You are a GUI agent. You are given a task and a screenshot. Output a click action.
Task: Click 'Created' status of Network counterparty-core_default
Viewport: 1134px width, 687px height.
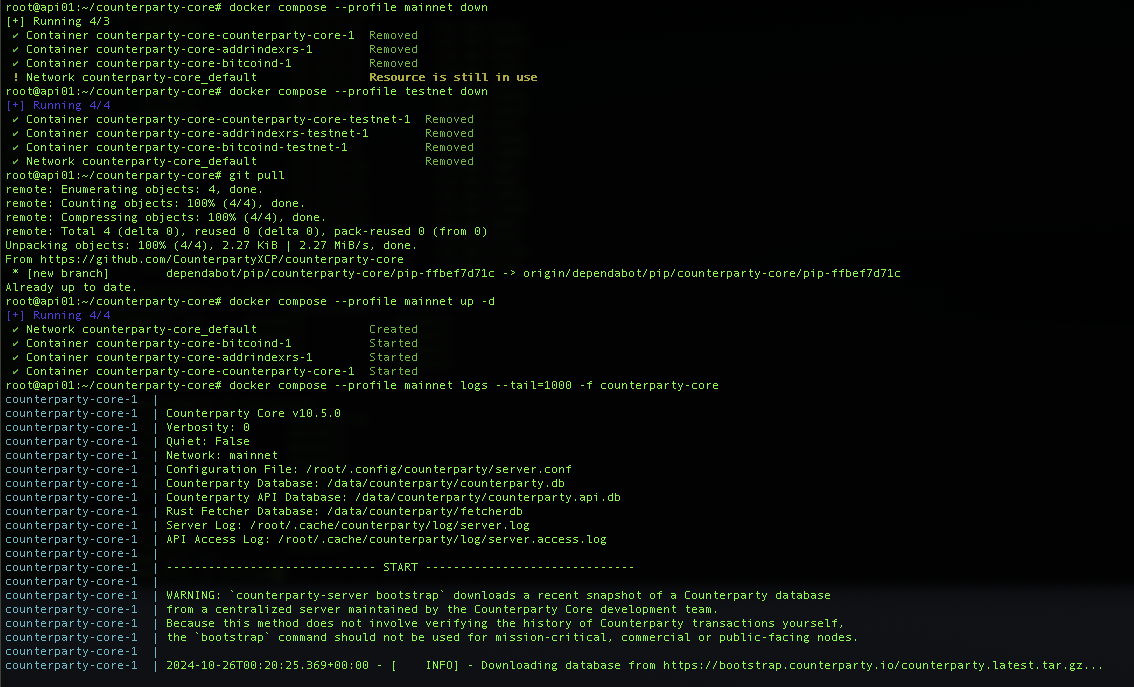393,329
